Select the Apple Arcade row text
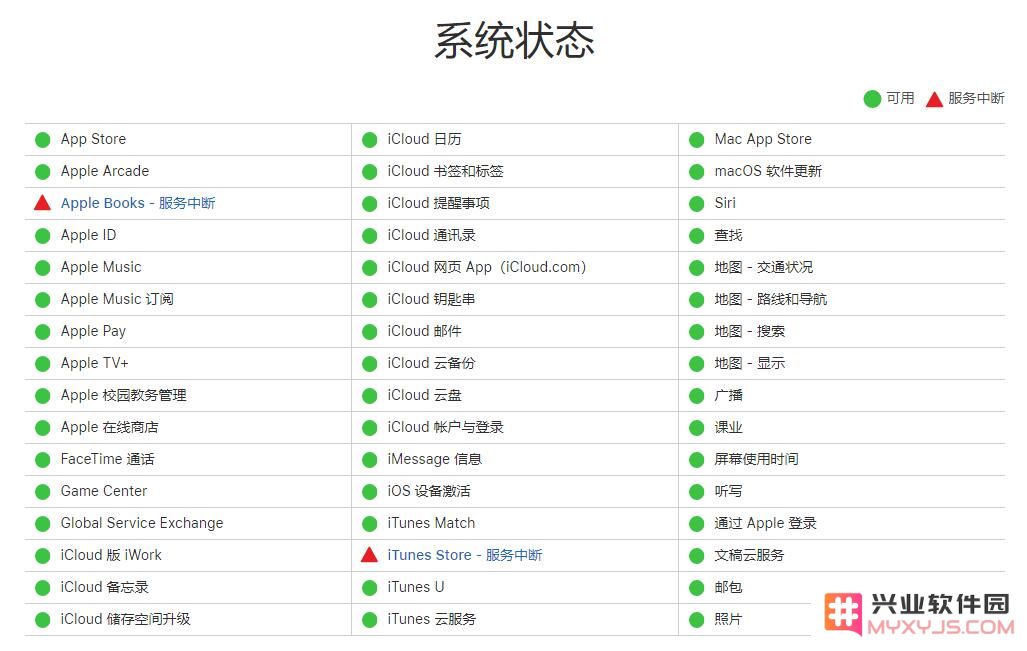This screenshot has width=1027, height=651. [x=105, y=171]
